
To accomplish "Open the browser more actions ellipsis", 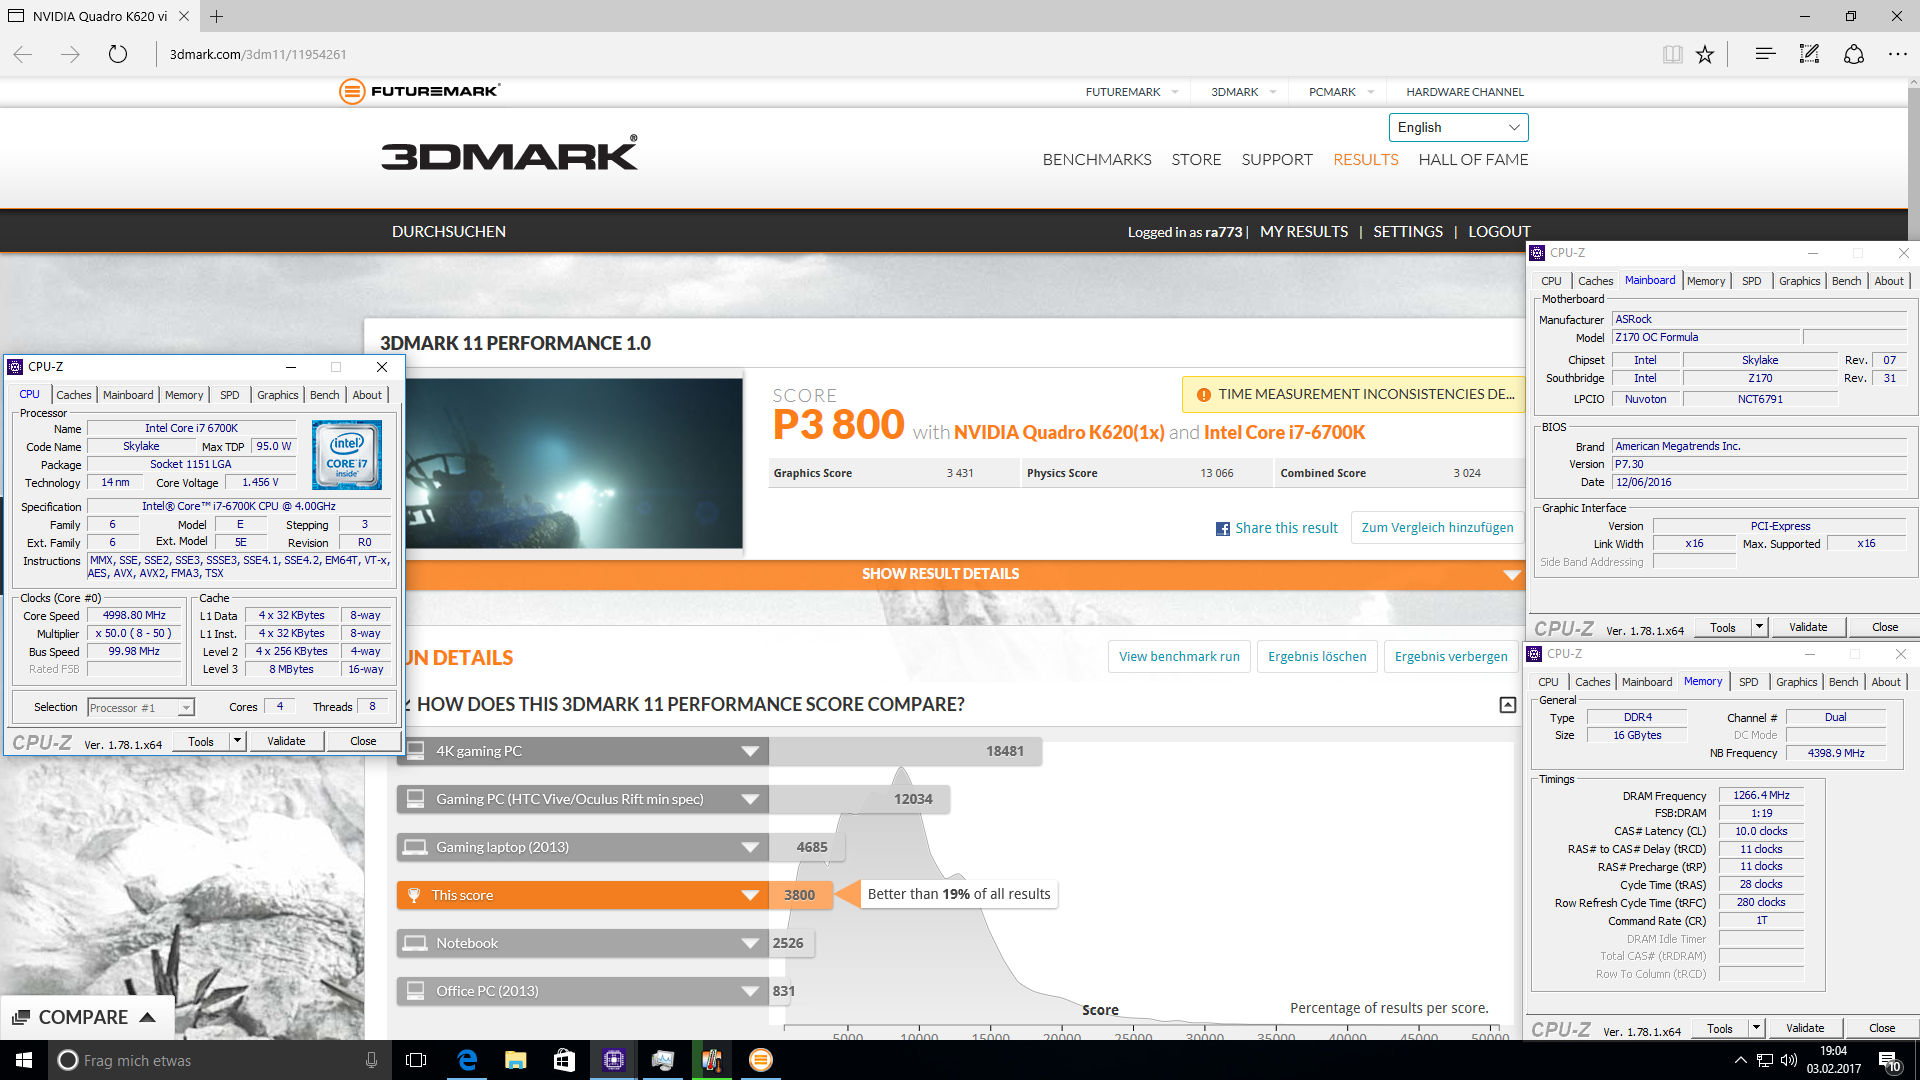I will click(1897, 54).
